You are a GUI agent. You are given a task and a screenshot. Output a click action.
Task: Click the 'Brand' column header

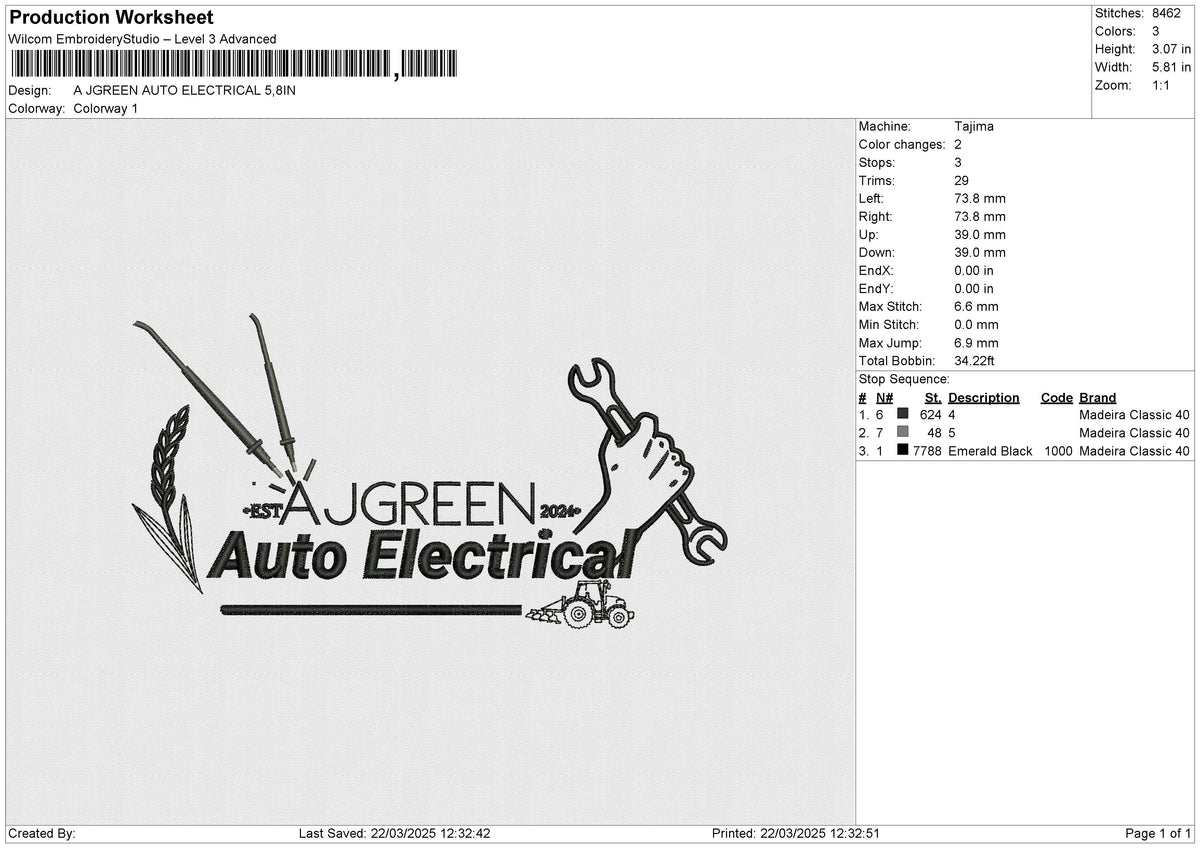pos(1098,397)
